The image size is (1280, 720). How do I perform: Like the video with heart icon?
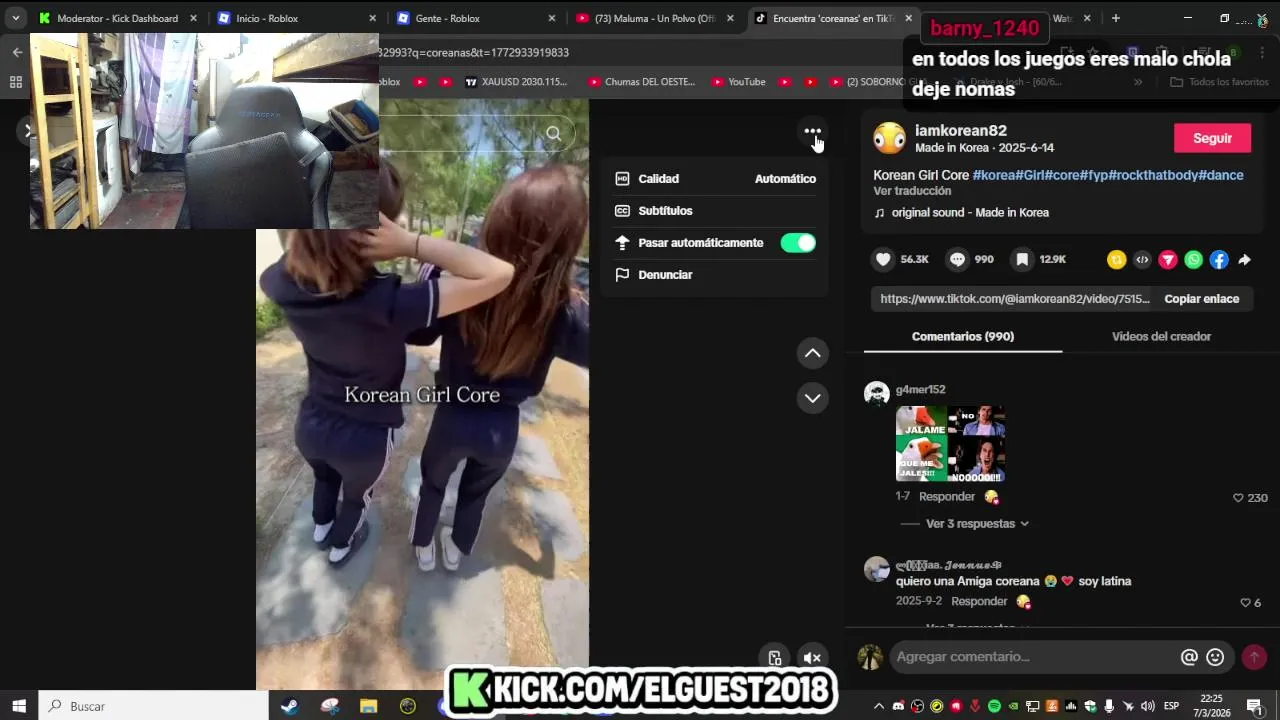tap(883, 259)
